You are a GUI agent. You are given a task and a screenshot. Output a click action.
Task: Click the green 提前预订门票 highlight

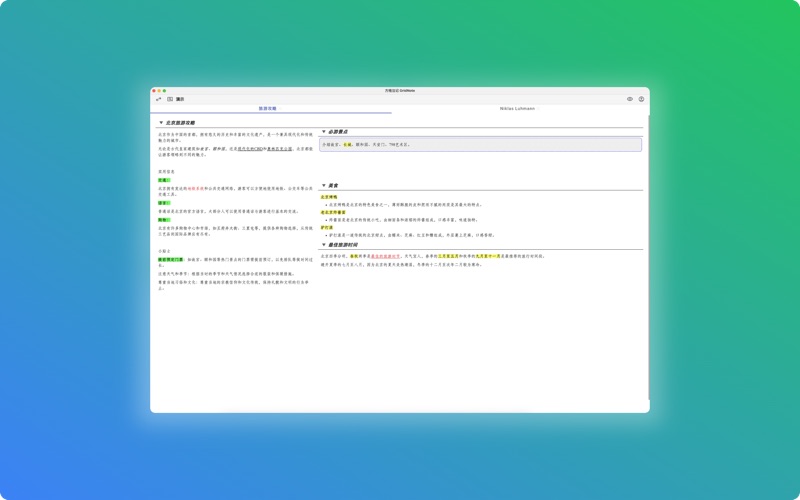coord(170,259)
